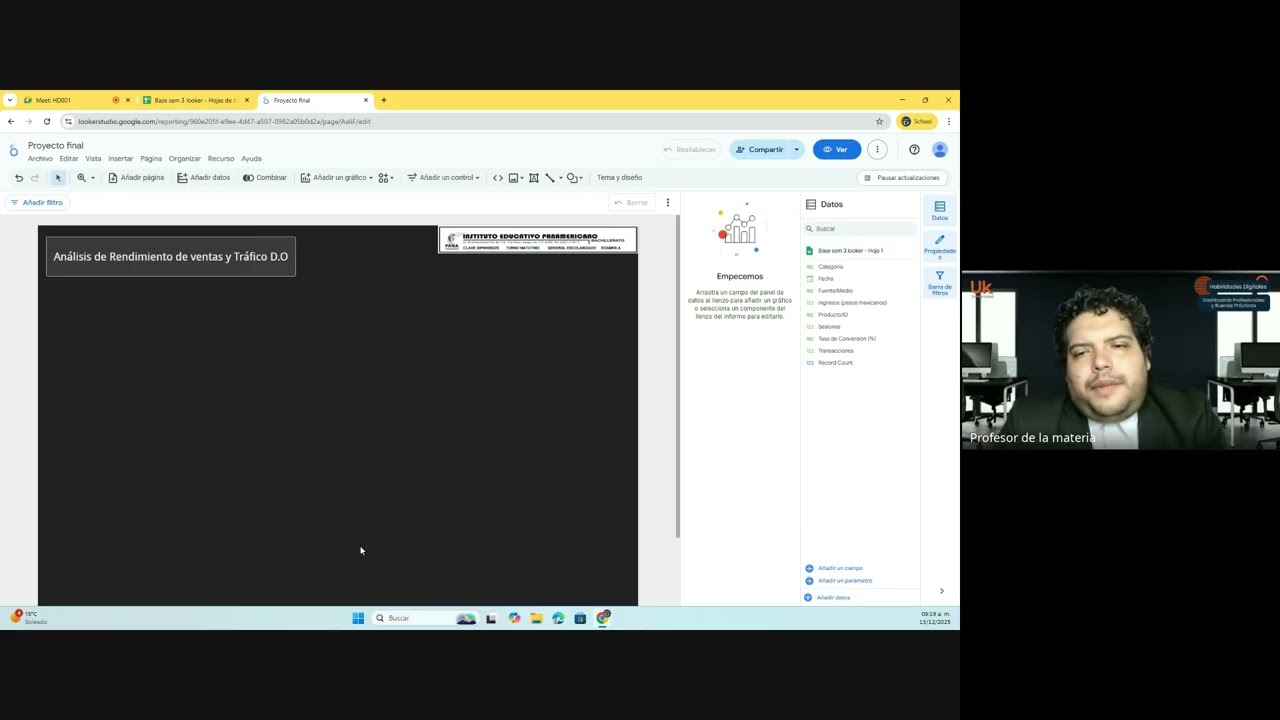This screenshot has width=1280, height=720.
Task: Open the Vista menu
Action: point(93,159)
